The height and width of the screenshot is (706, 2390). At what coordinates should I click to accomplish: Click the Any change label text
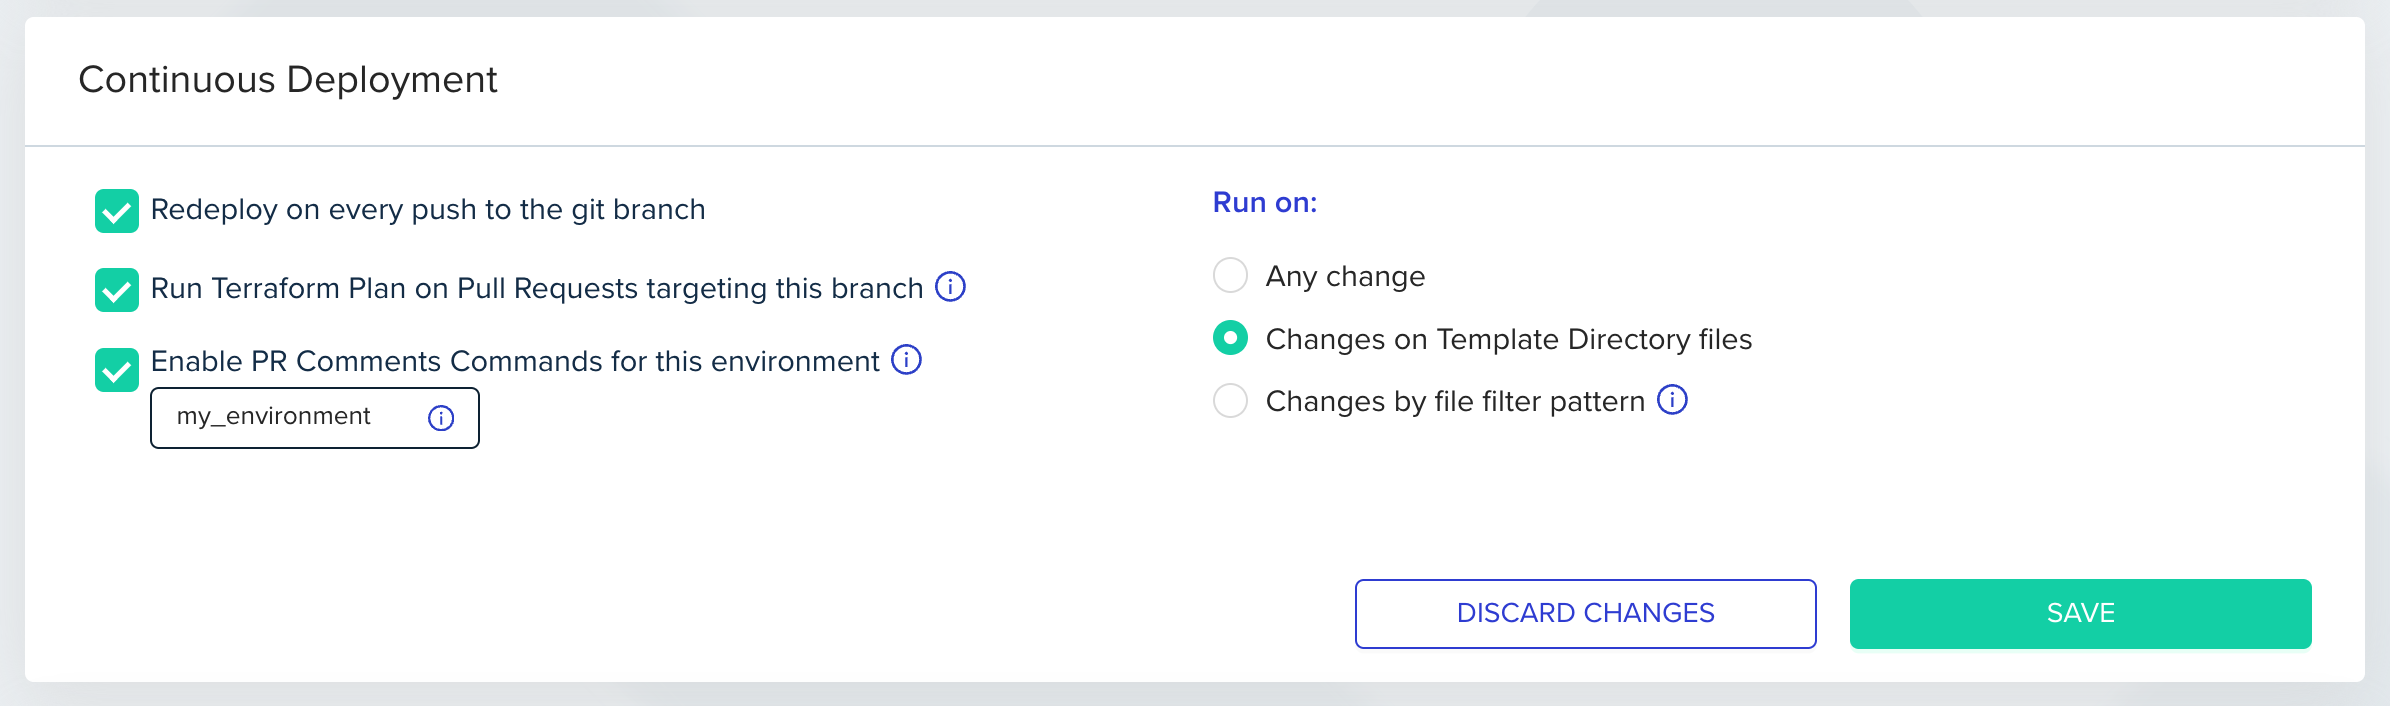(1345, 276)
